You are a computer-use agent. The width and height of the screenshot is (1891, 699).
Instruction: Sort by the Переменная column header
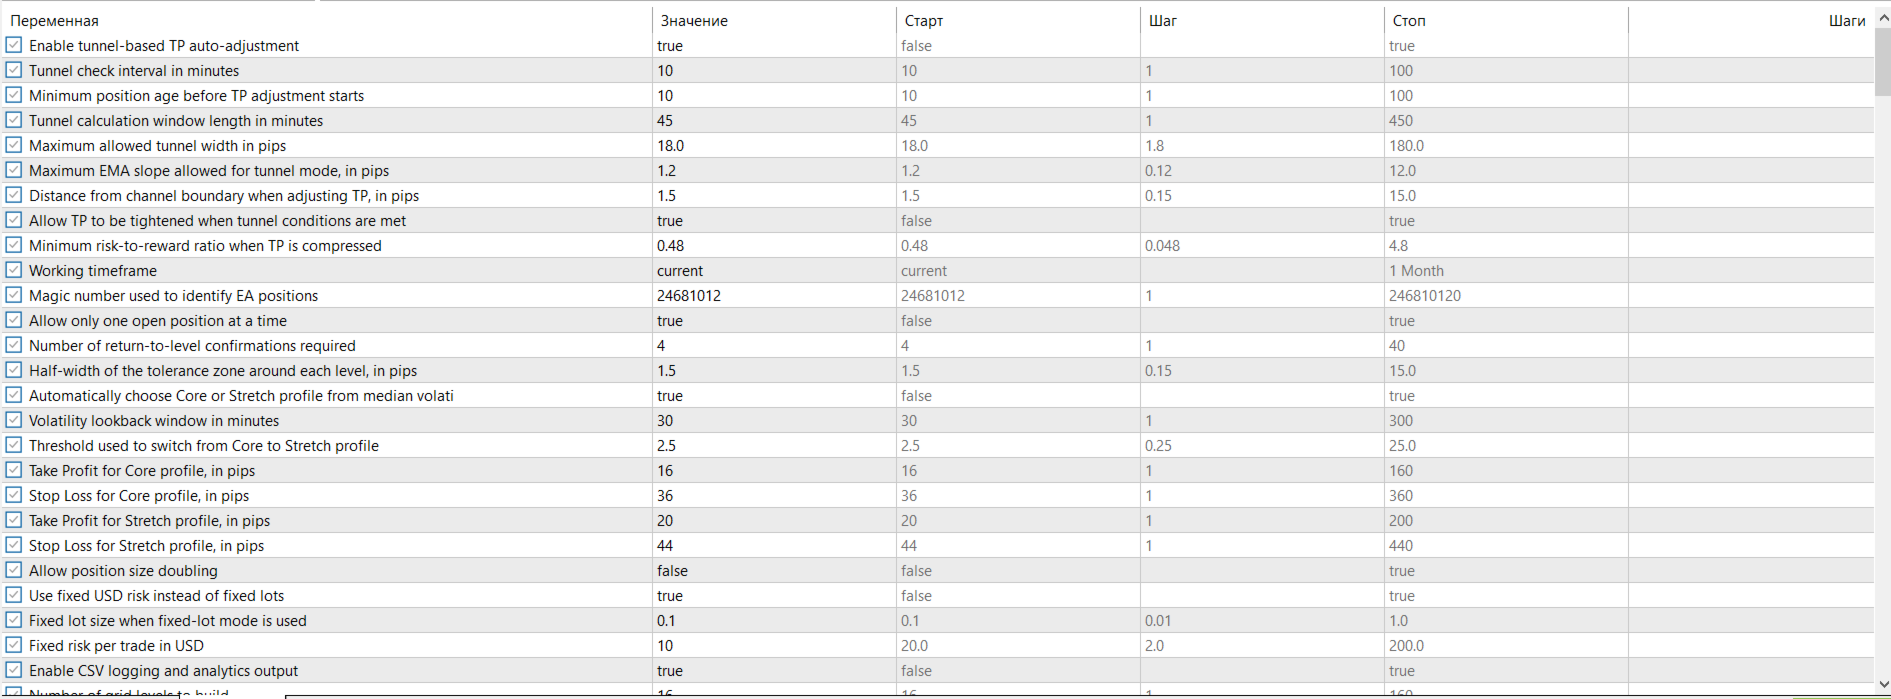[x=330, y=20]
